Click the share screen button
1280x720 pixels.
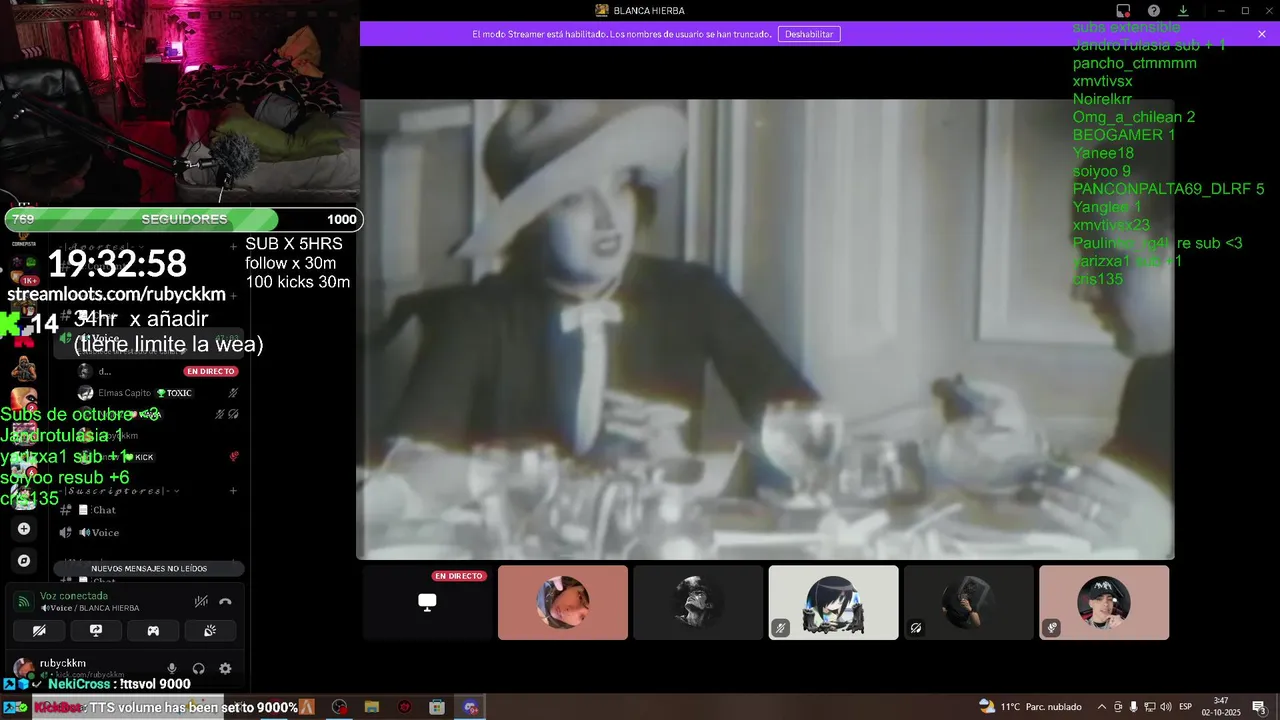pos(96,631)
